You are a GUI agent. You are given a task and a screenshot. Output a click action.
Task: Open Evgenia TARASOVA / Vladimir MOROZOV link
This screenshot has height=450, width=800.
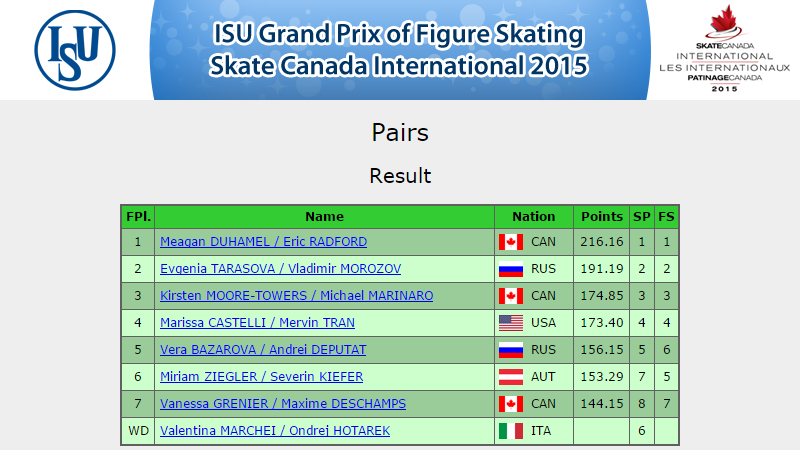(x=281, y=269)
